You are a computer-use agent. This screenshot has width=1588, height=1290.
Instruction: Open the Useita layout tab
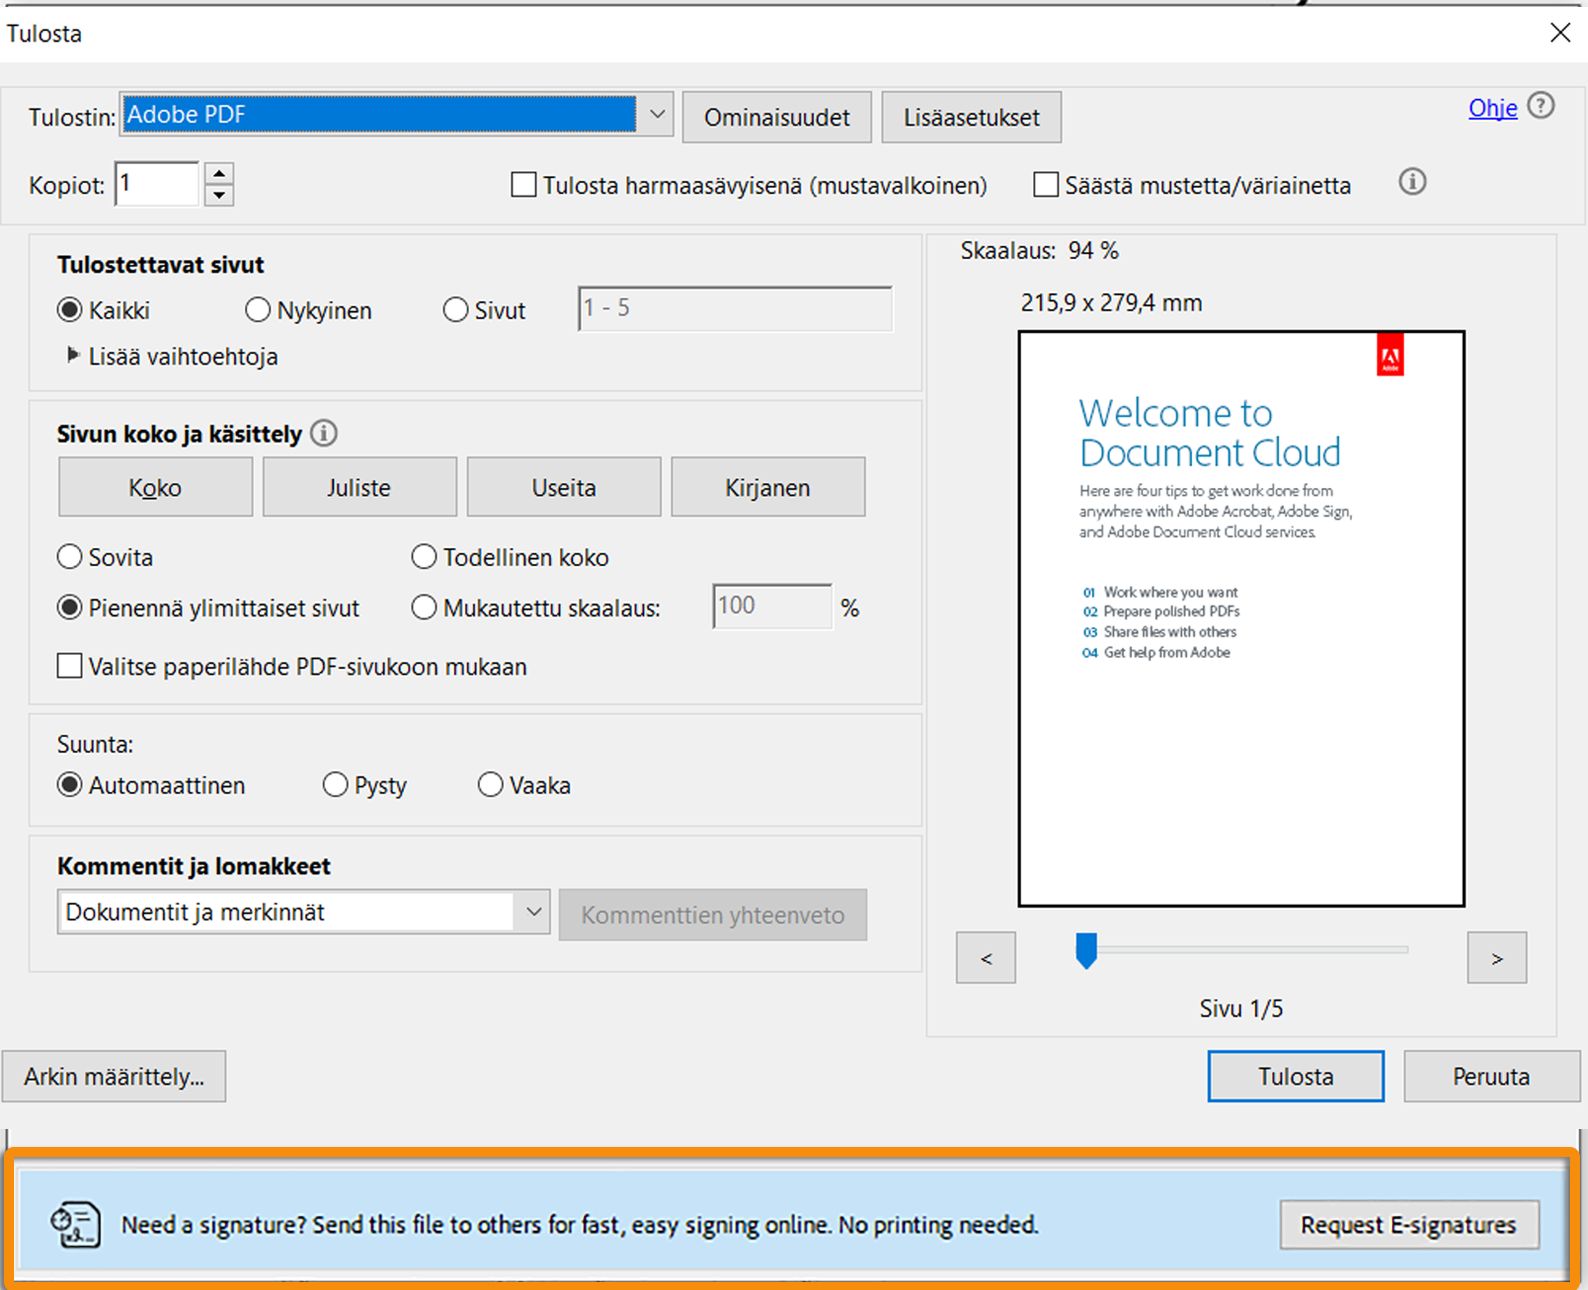pos(564,487)
